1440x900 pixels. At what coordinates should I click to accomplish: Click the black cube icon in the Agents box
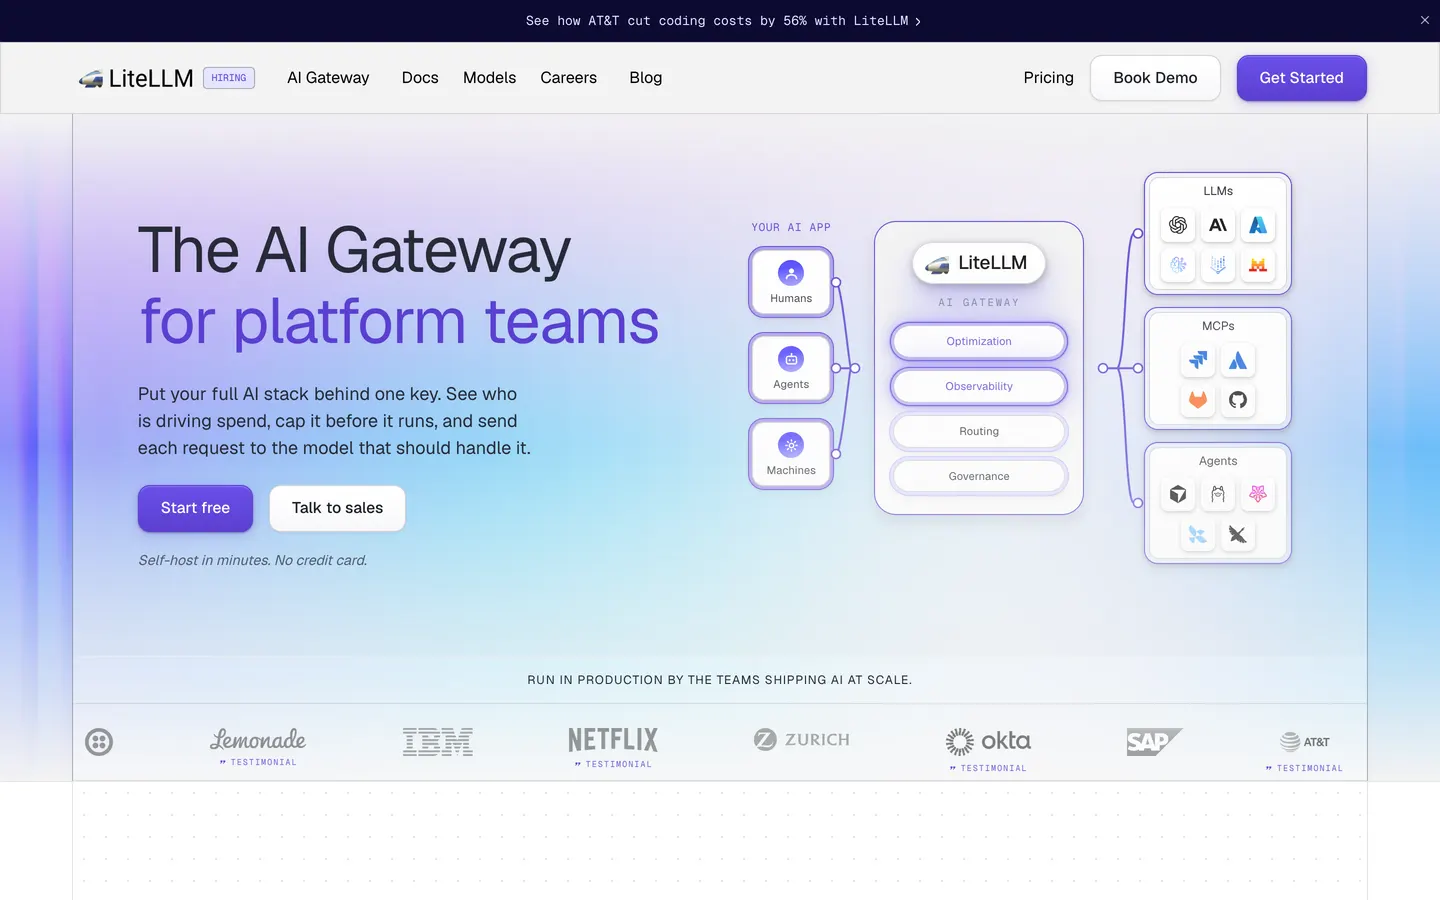[x=1178, y=494]
